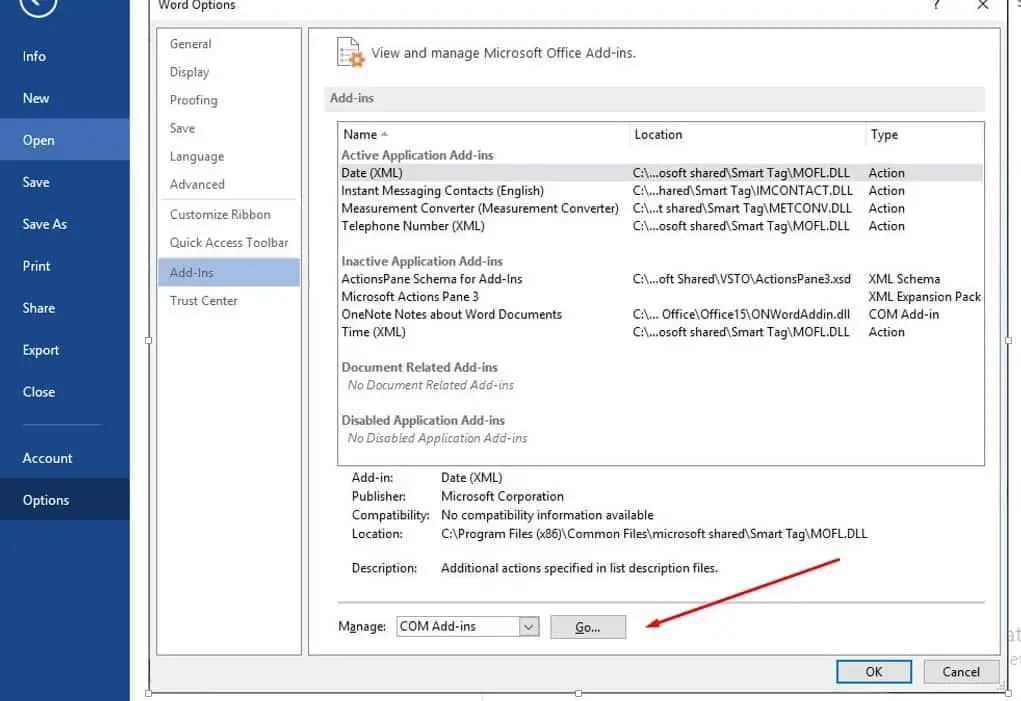Open the Display options category

(229, 72)
